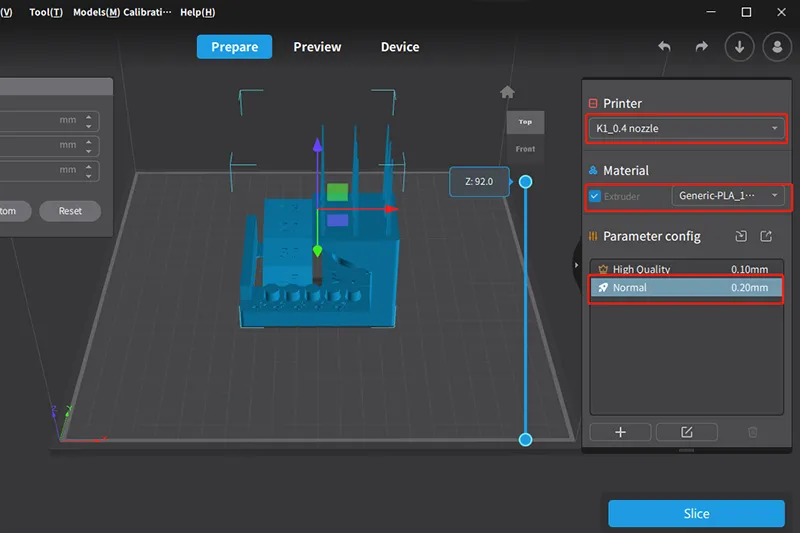Click the undo arrow icon
The image size is (800, 533).
pyautogui.click(x=665, y=47)
